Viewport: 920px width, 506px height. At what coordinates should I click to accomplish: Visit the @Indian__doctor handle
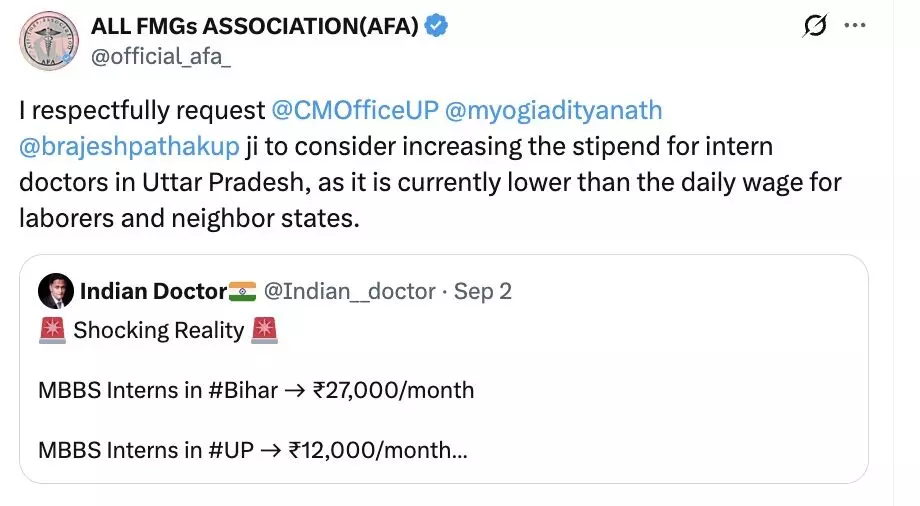348,291
